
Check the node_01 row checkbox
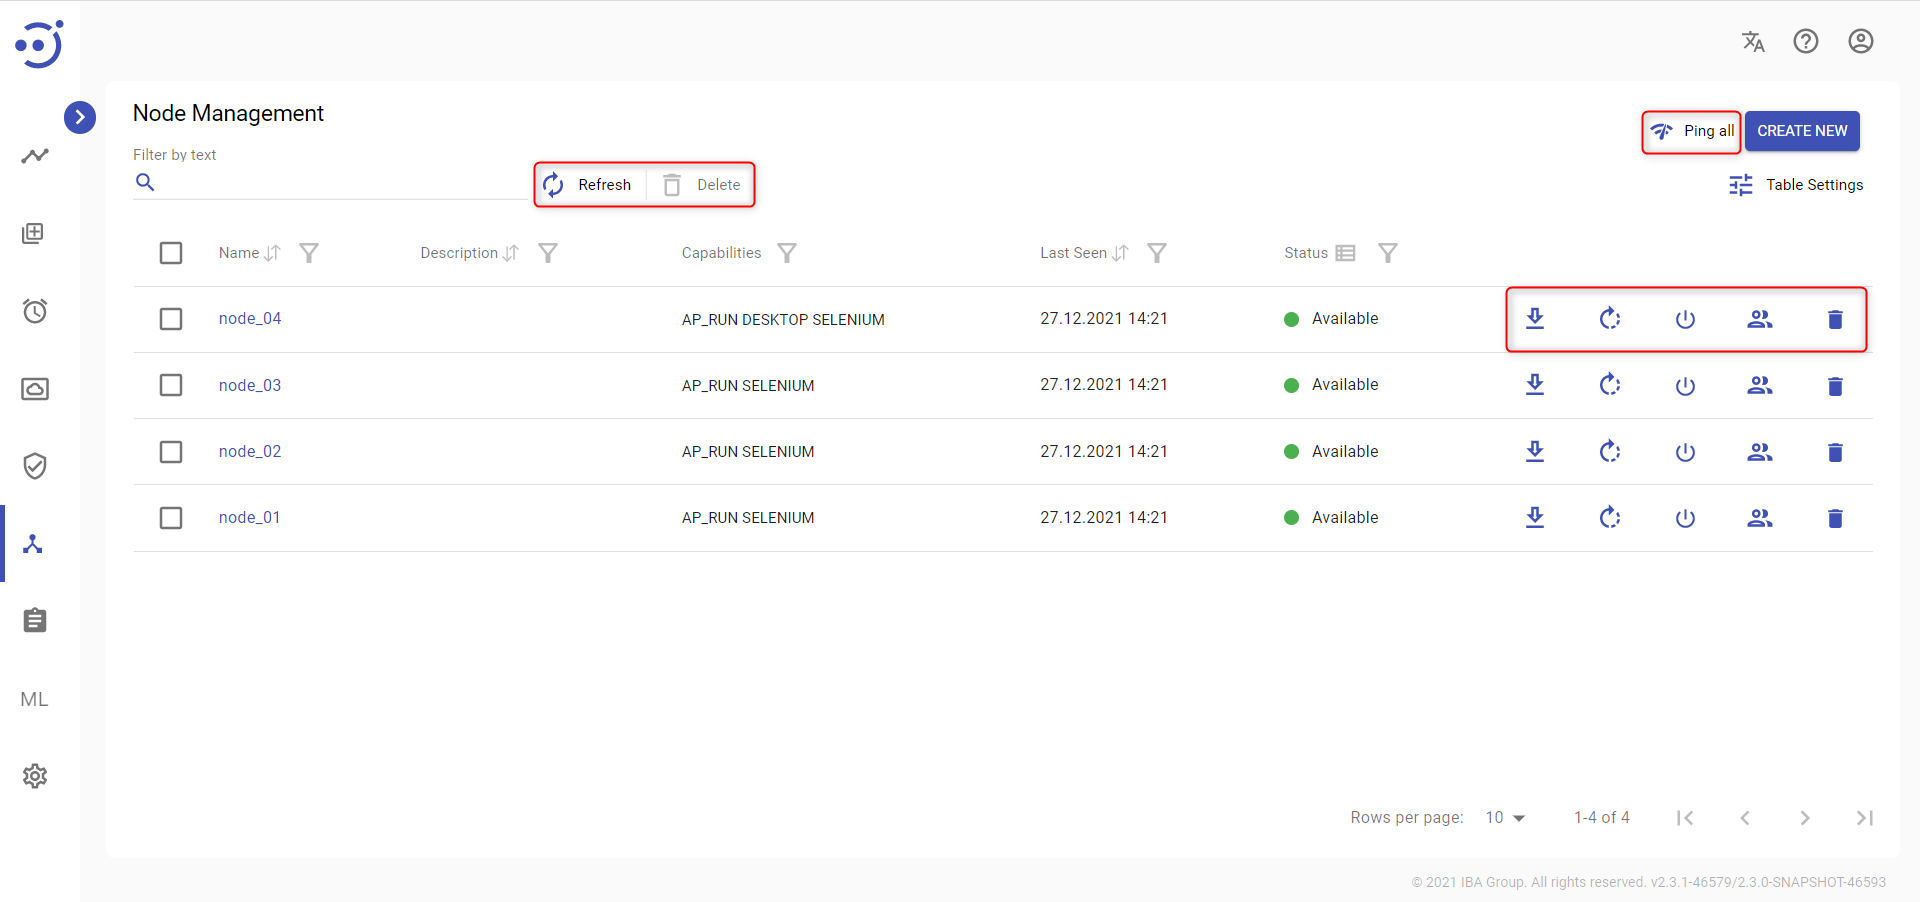click(171, 518)
